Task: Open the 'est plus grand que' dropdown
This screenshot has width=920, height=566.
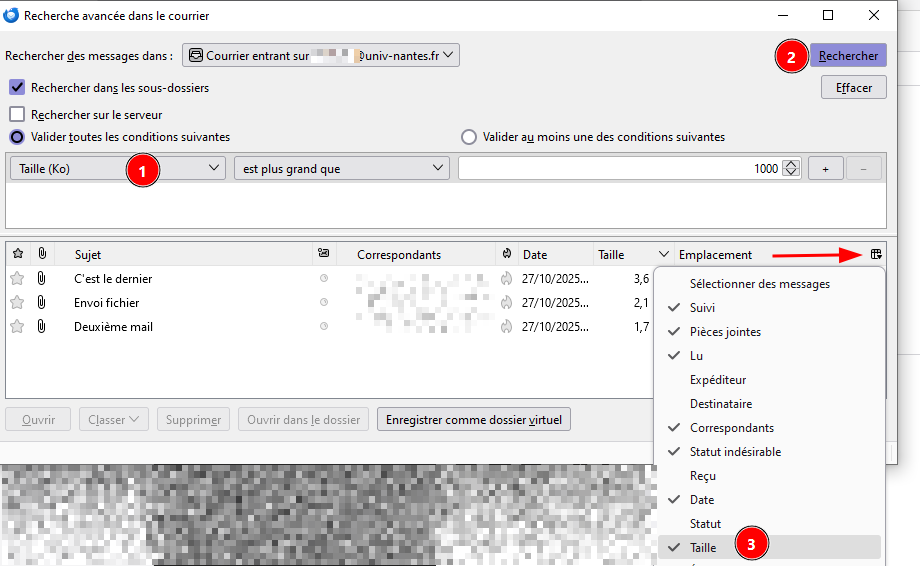Action: [x=341, y=169]
